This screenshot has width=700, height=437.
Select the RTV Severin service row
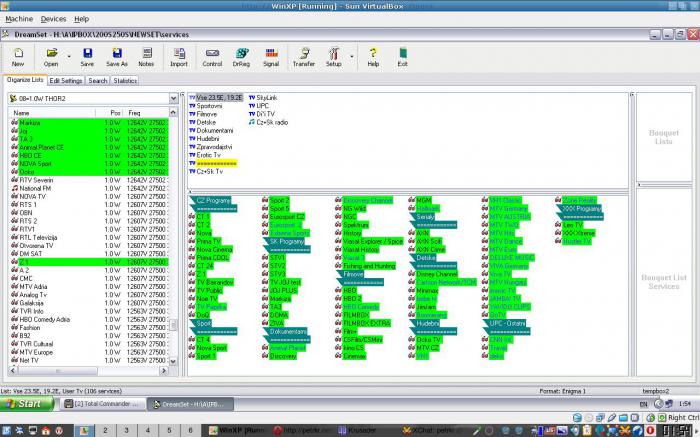point(89,180)
